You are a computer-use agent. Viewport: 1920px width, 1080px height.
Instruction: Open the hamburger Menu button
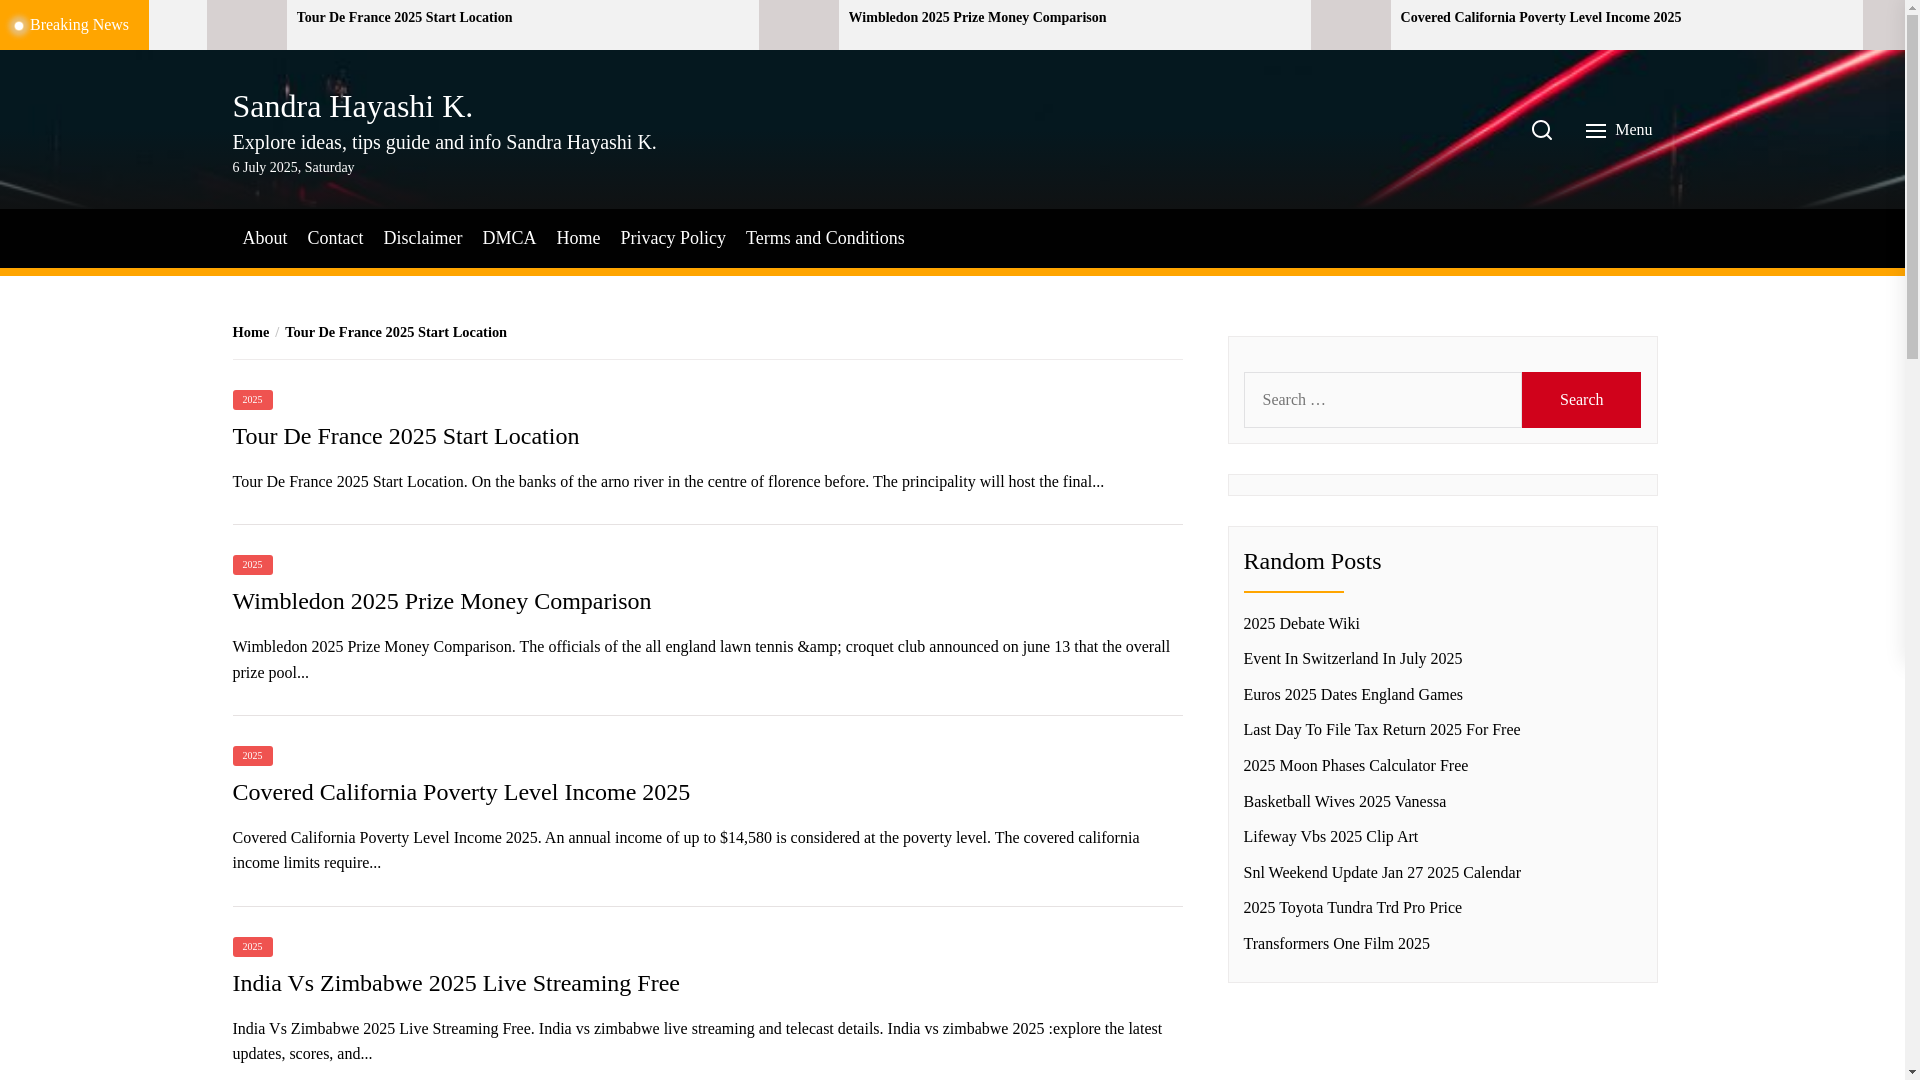(x=1618, y=130)
